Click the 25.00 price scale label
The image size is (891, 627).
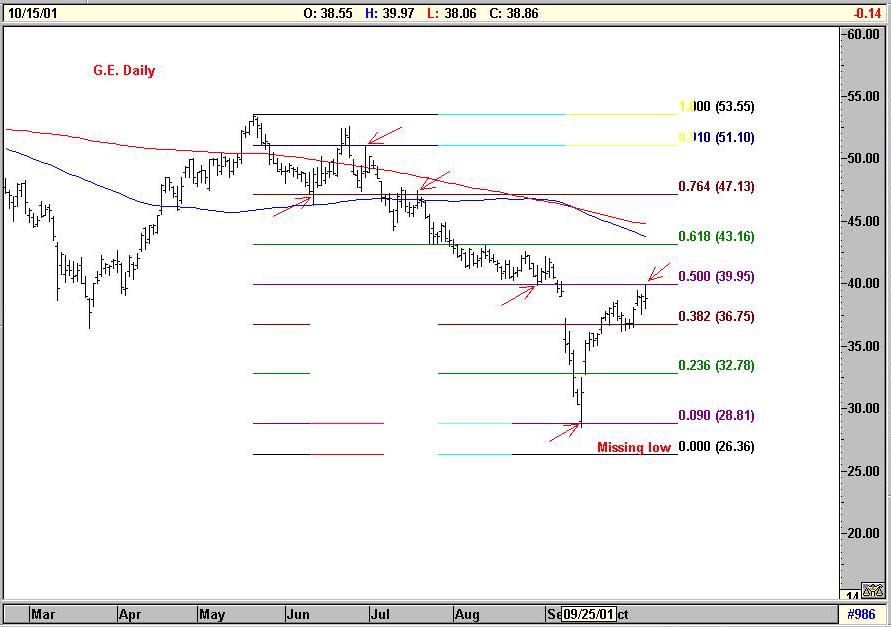point(863,471)
